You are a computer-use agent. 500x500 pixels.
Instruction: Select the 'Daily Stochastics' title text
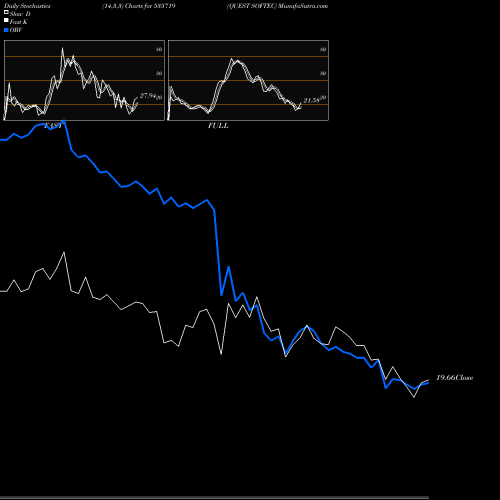tap(27, 6)
